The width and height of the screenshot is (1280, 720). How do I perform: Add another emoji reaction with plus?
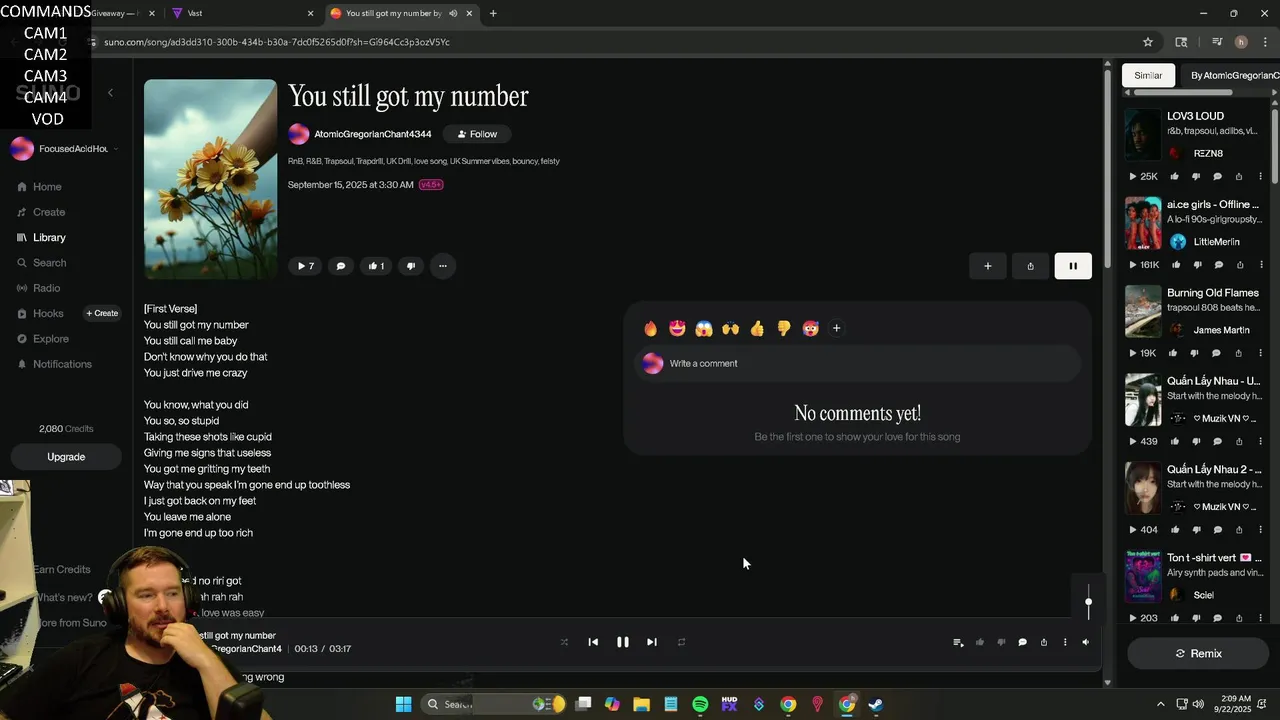pyautogui.click(x=837, y=328)
